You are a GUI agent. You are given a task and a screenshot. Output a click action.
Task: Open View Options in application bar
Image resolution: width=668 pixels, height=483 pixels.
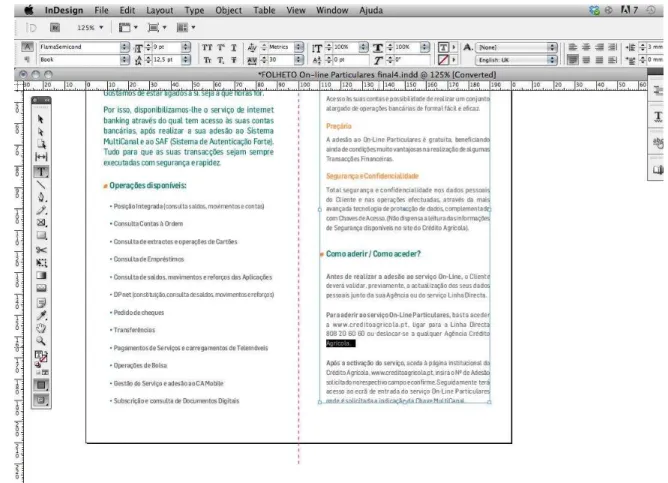[128, 28]
